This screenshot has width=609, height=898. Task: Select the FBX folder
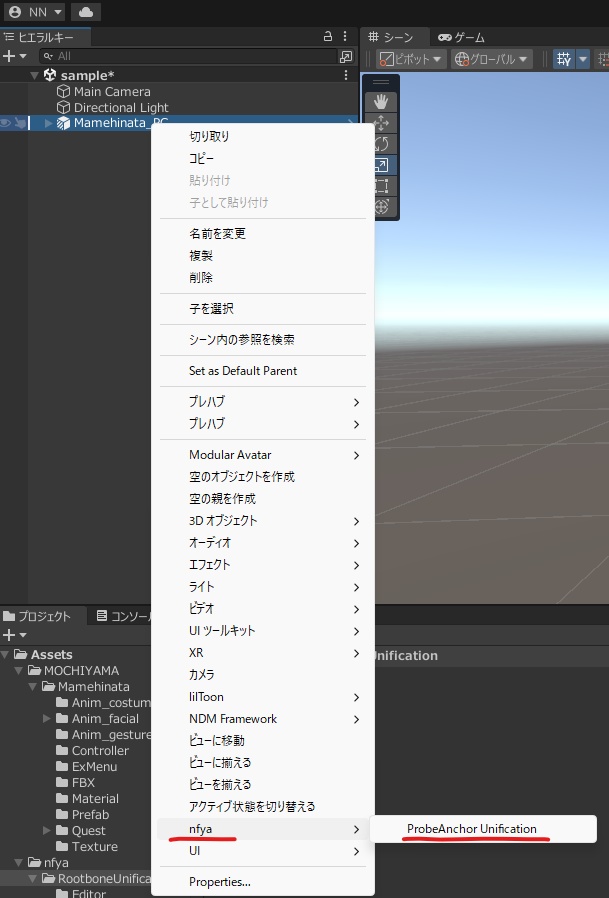click(x=76, y=783)
